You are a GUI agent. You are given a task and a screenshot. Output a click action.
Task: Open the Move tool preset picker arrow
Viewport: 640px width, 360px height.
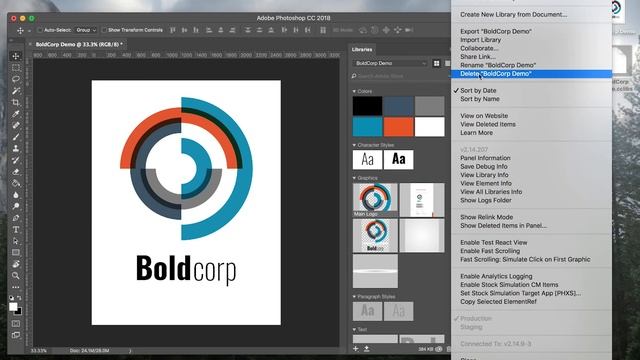click(x=29, y=31)
